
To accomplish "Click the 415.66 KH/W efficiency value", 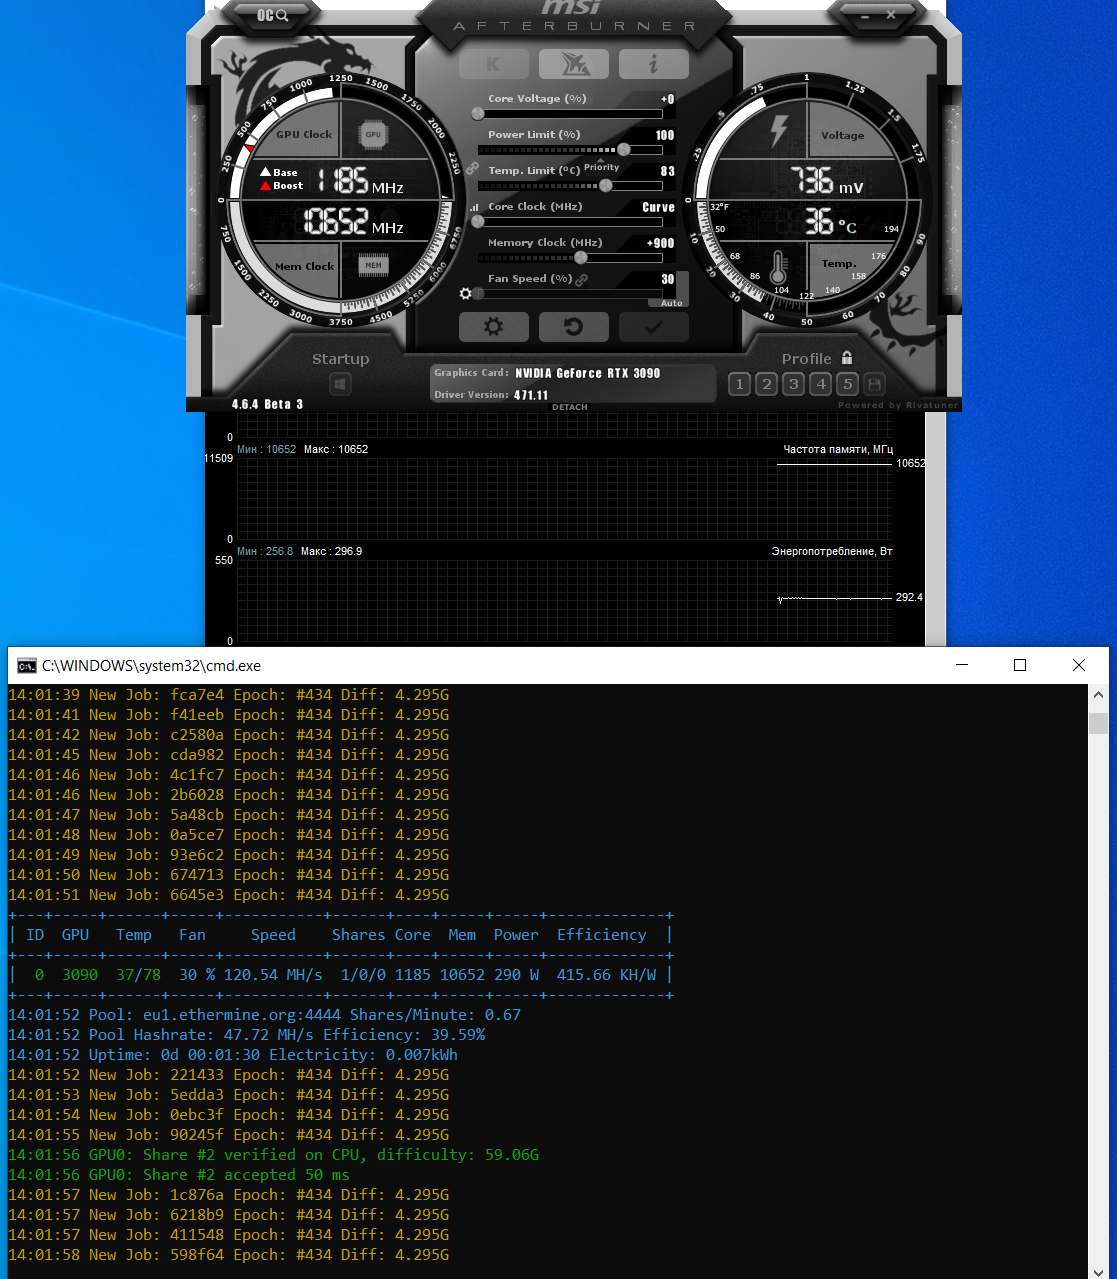I will (x=607, y=974).
